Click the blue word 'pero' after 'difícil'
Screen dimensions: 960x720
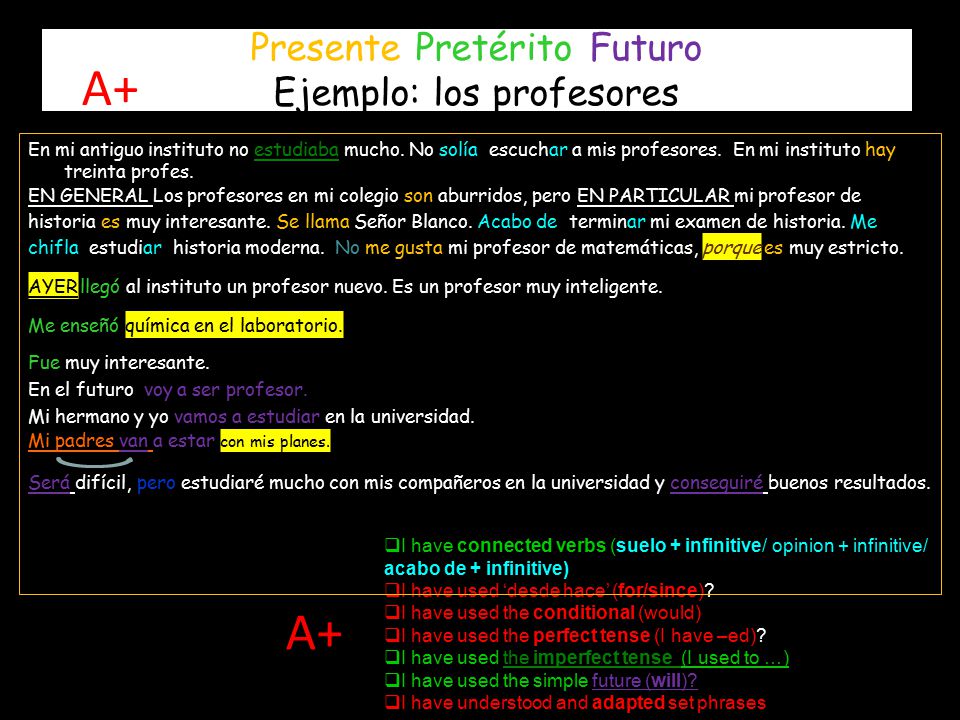[x=156, y=482]
